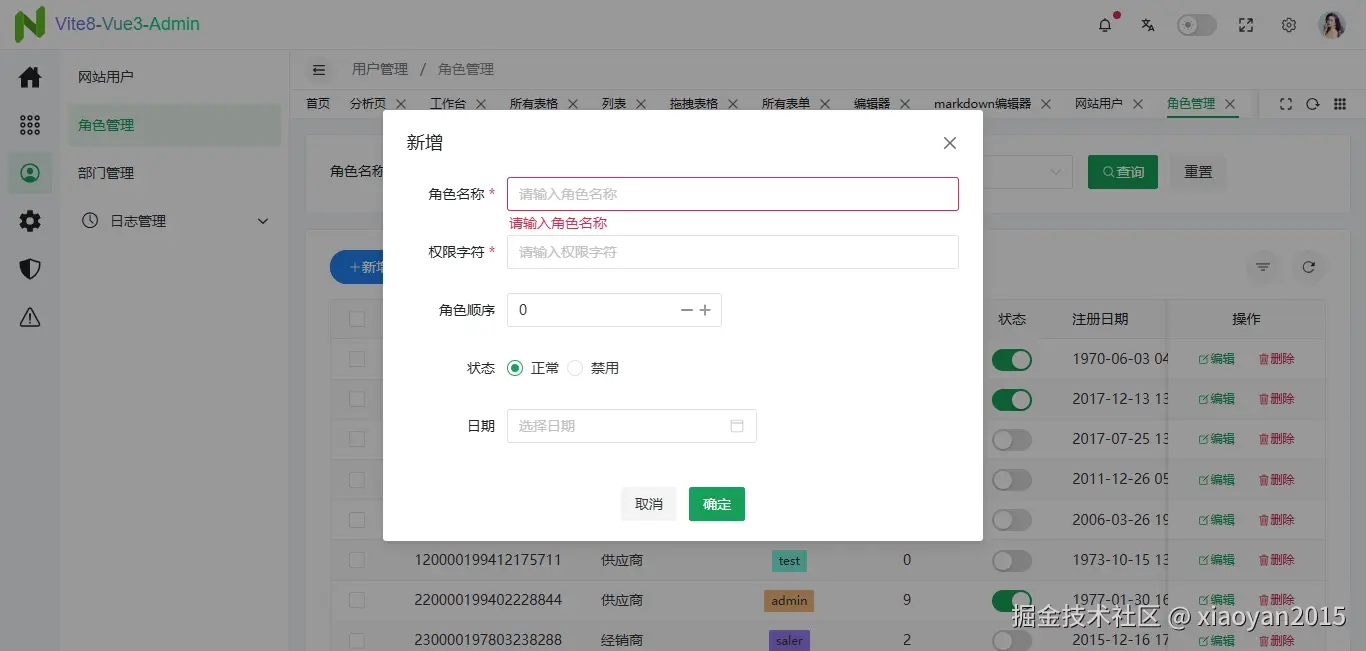Close the 新增 dialog with the X

[x=950, y=143]
